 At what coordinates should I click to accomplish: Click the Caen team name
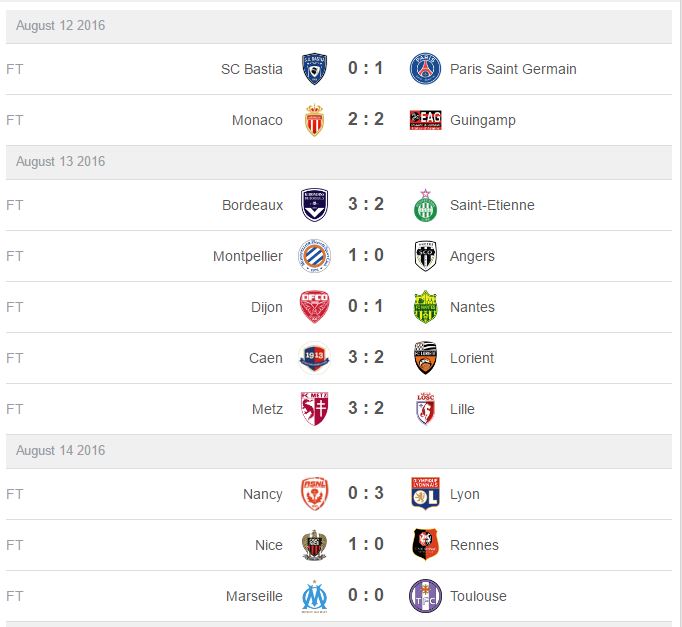click(x=266, y=358)
